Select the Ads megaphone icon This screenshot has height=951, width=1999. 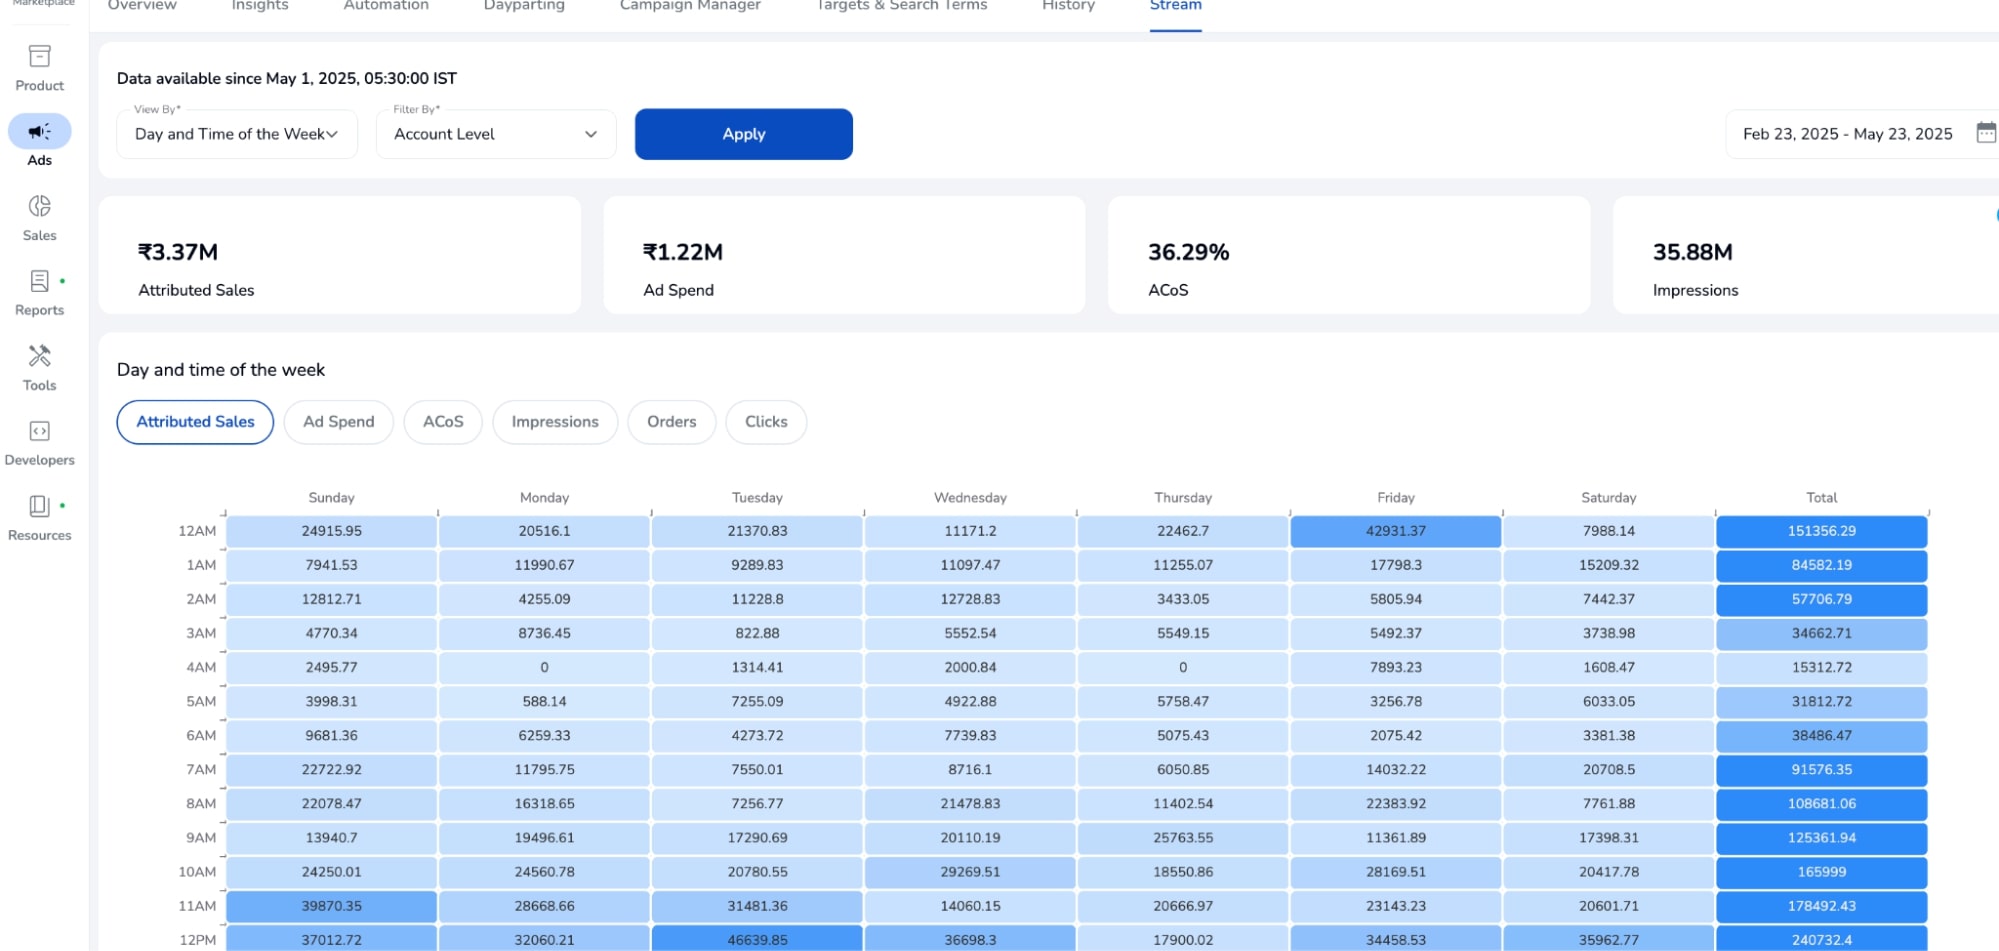point(39,131)
